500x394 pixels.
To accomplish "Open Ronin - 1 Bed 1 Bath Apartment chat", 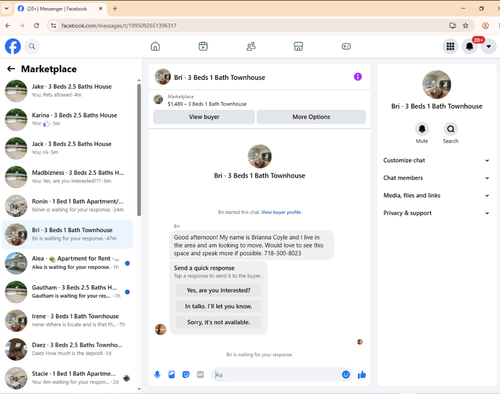I will 68,205.
